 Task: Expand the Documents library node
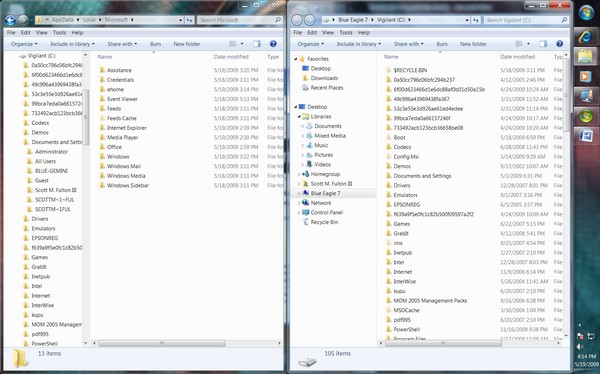pos(302,126)
